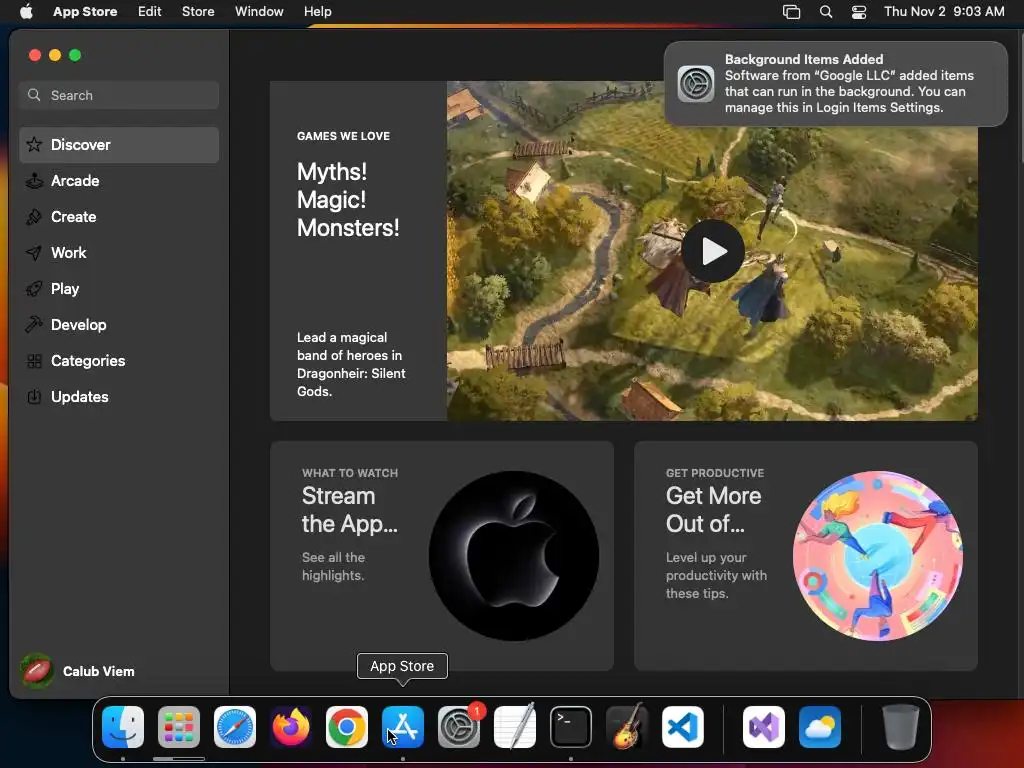Go to the Discover section
Screen dimensions: 1024x768
point(119,145)
